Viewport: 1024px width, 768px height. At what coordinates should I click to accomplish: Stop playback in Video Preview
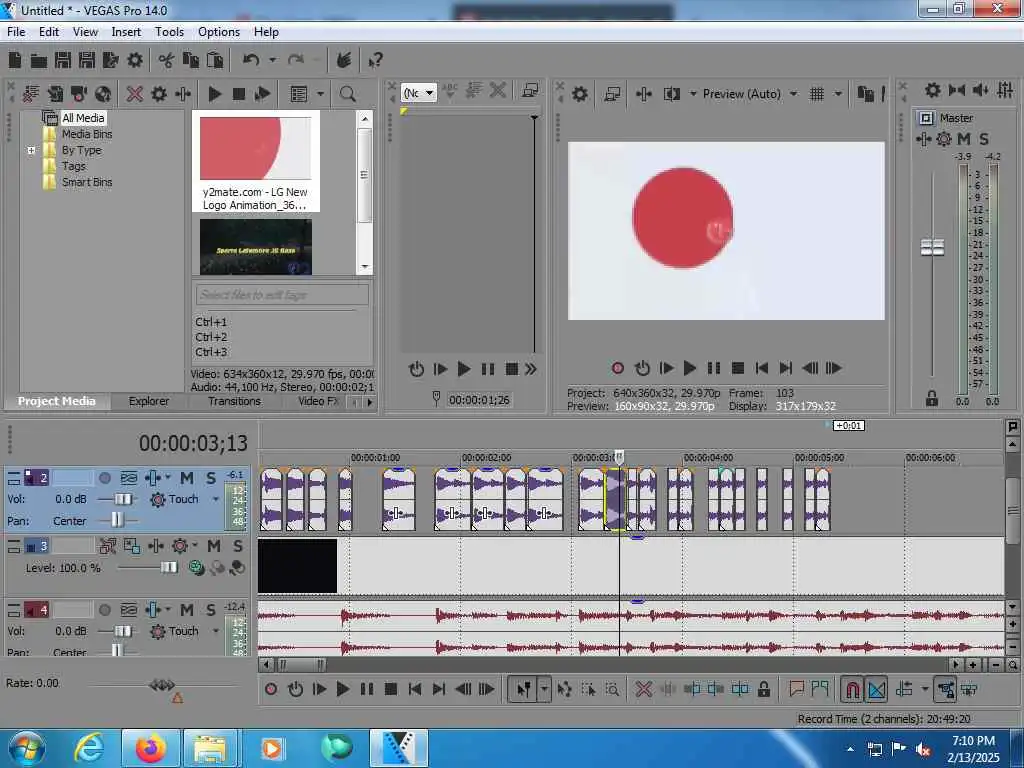click(x=738, y=368)
